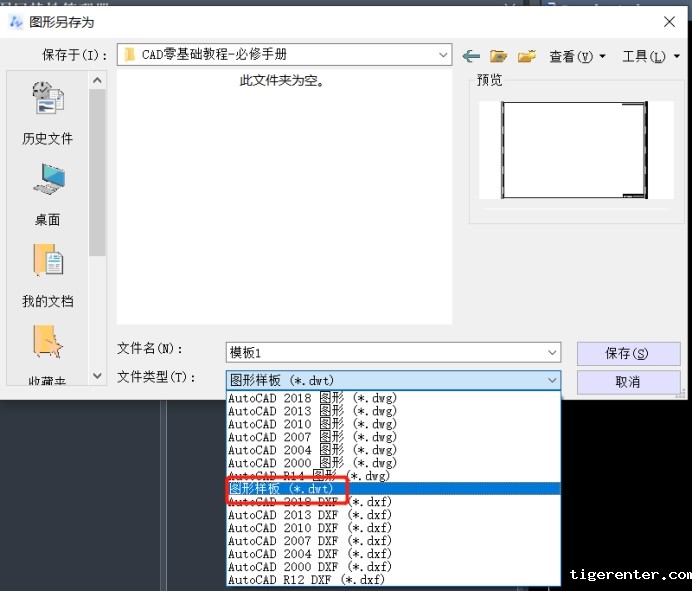Screen dimensions: 692x591
Task: Select AutoCAD R12 DXF (*.dxf) format
Action: [306, 579]
